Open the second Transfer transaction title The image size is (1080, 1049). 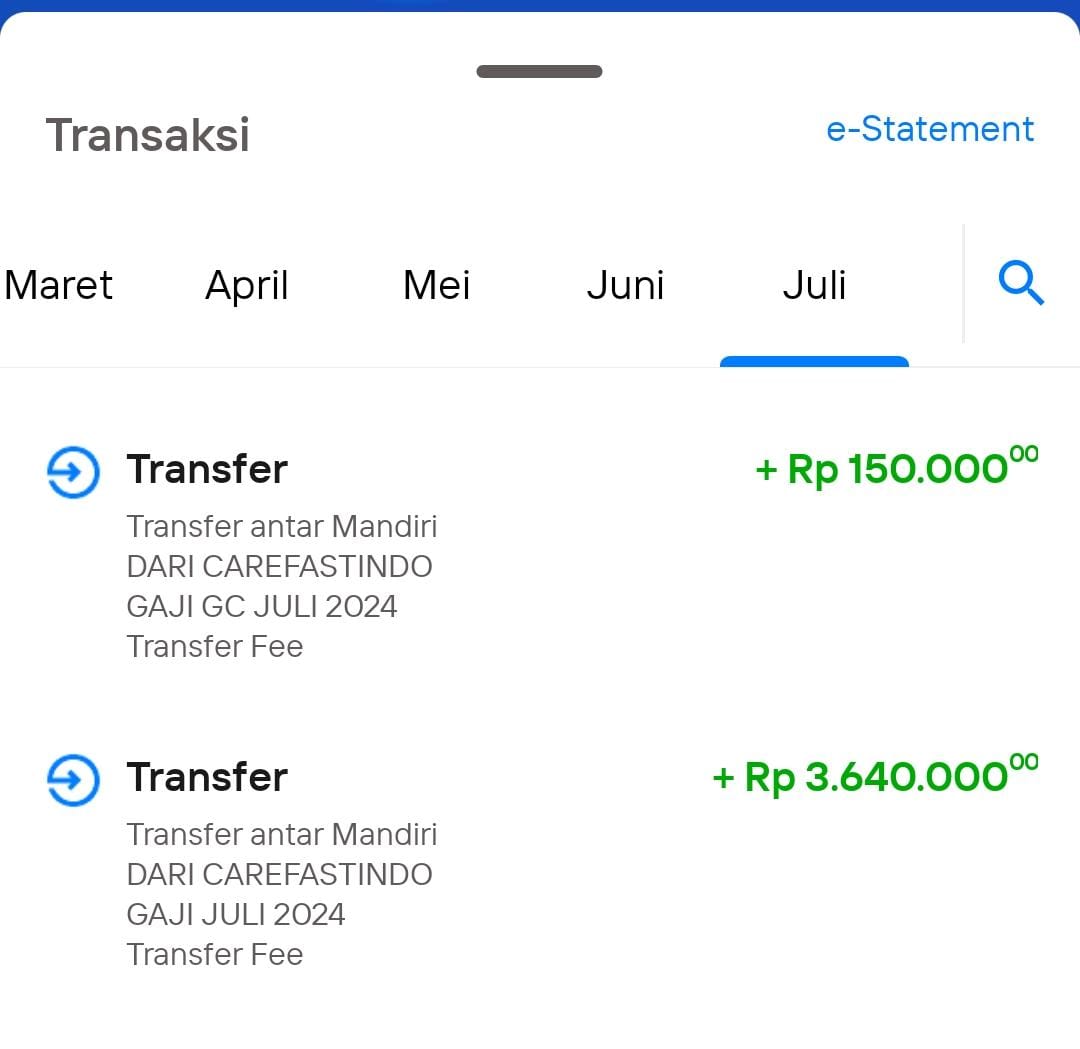coord(207,778)
